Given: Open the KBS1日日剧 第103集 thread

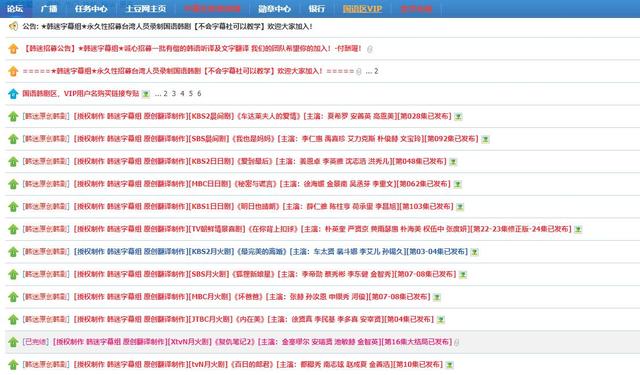Looking at the screenshot, I should [264, 206].
